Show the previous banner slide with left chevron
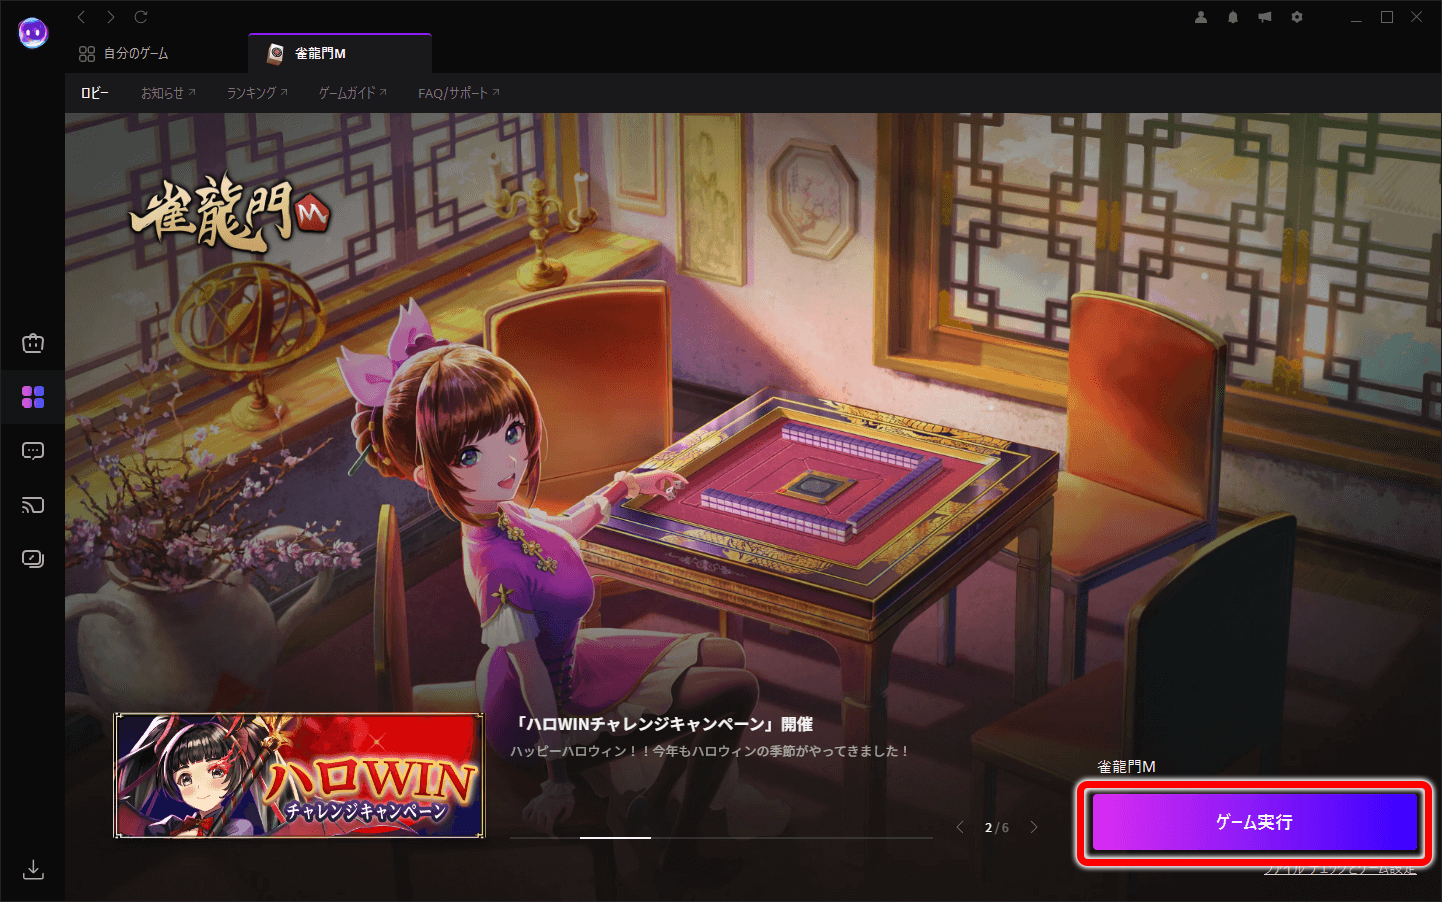1442x902 pixels. (960, 827)
